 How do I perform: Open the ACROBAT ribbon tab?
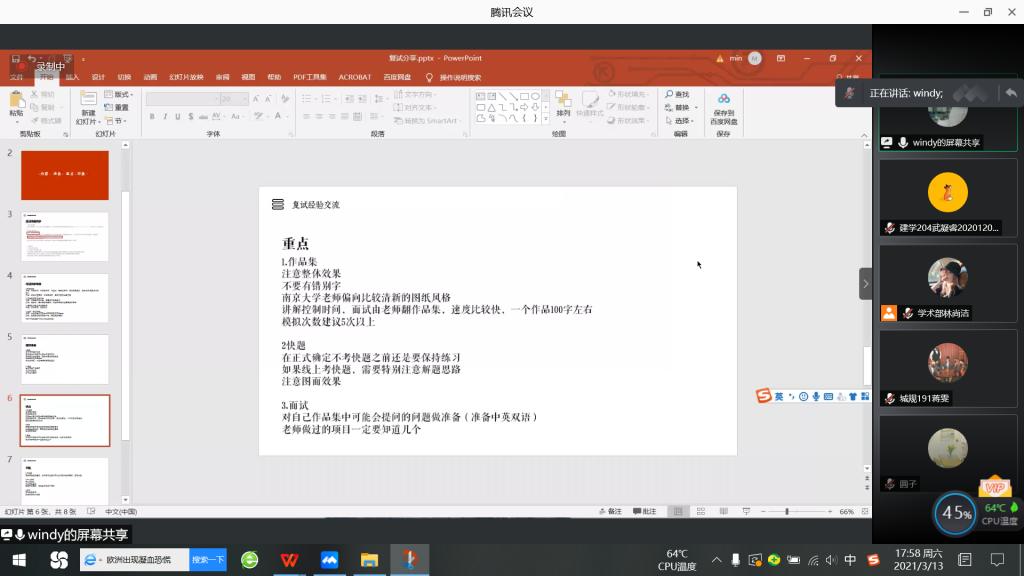[x=354, y=77]
